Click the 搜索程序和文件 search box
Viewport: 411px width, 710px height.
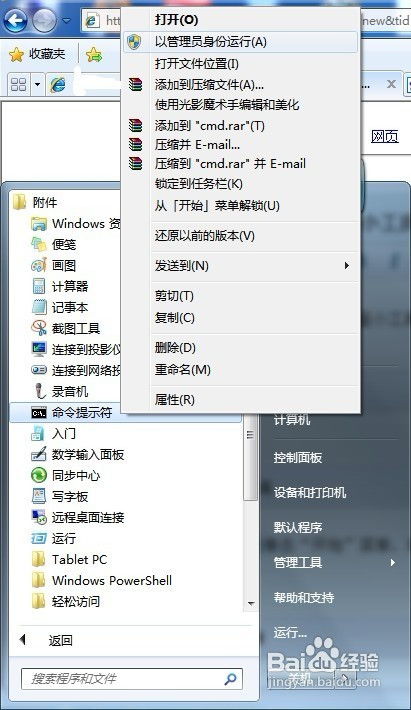[132, 678]
